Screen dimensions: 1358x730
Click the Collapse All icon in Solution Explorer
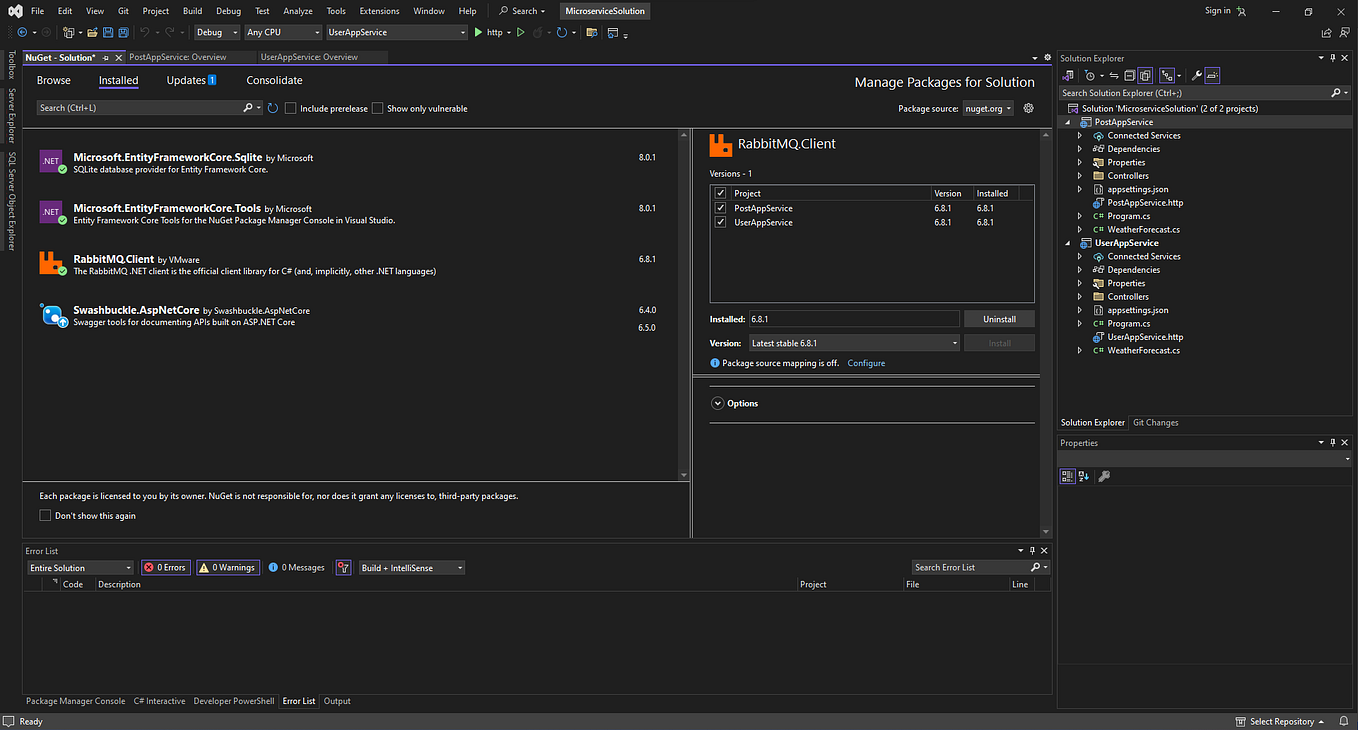pos(1130,75)
